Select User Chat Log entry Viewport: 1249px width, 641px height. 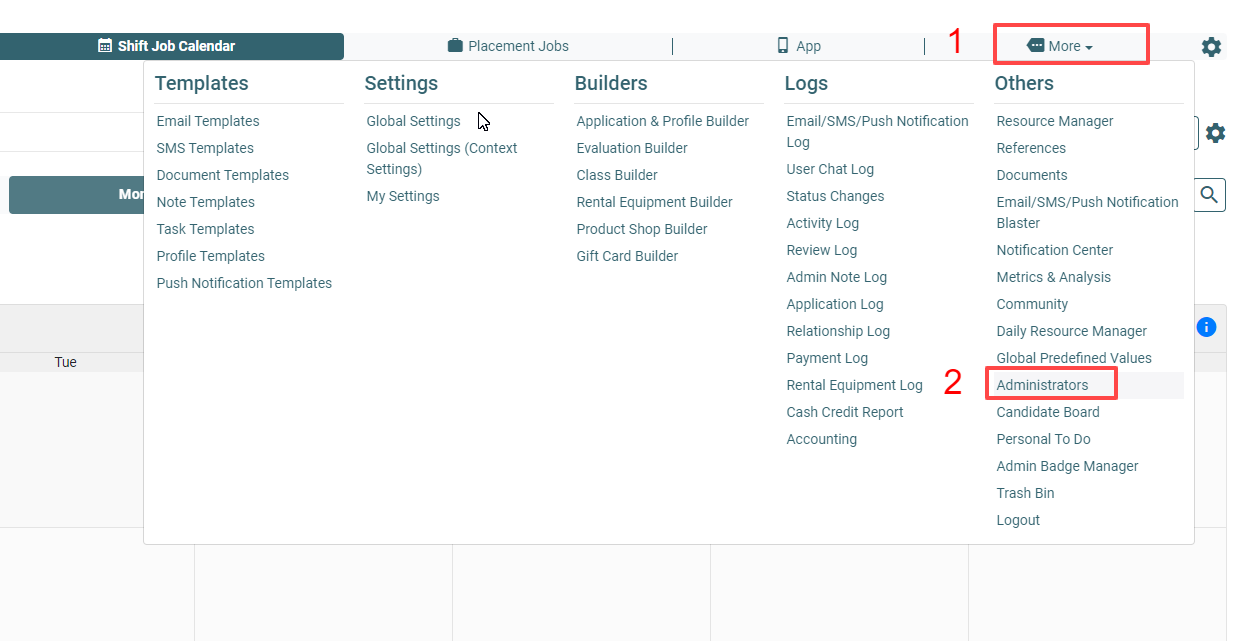[830, 169]
